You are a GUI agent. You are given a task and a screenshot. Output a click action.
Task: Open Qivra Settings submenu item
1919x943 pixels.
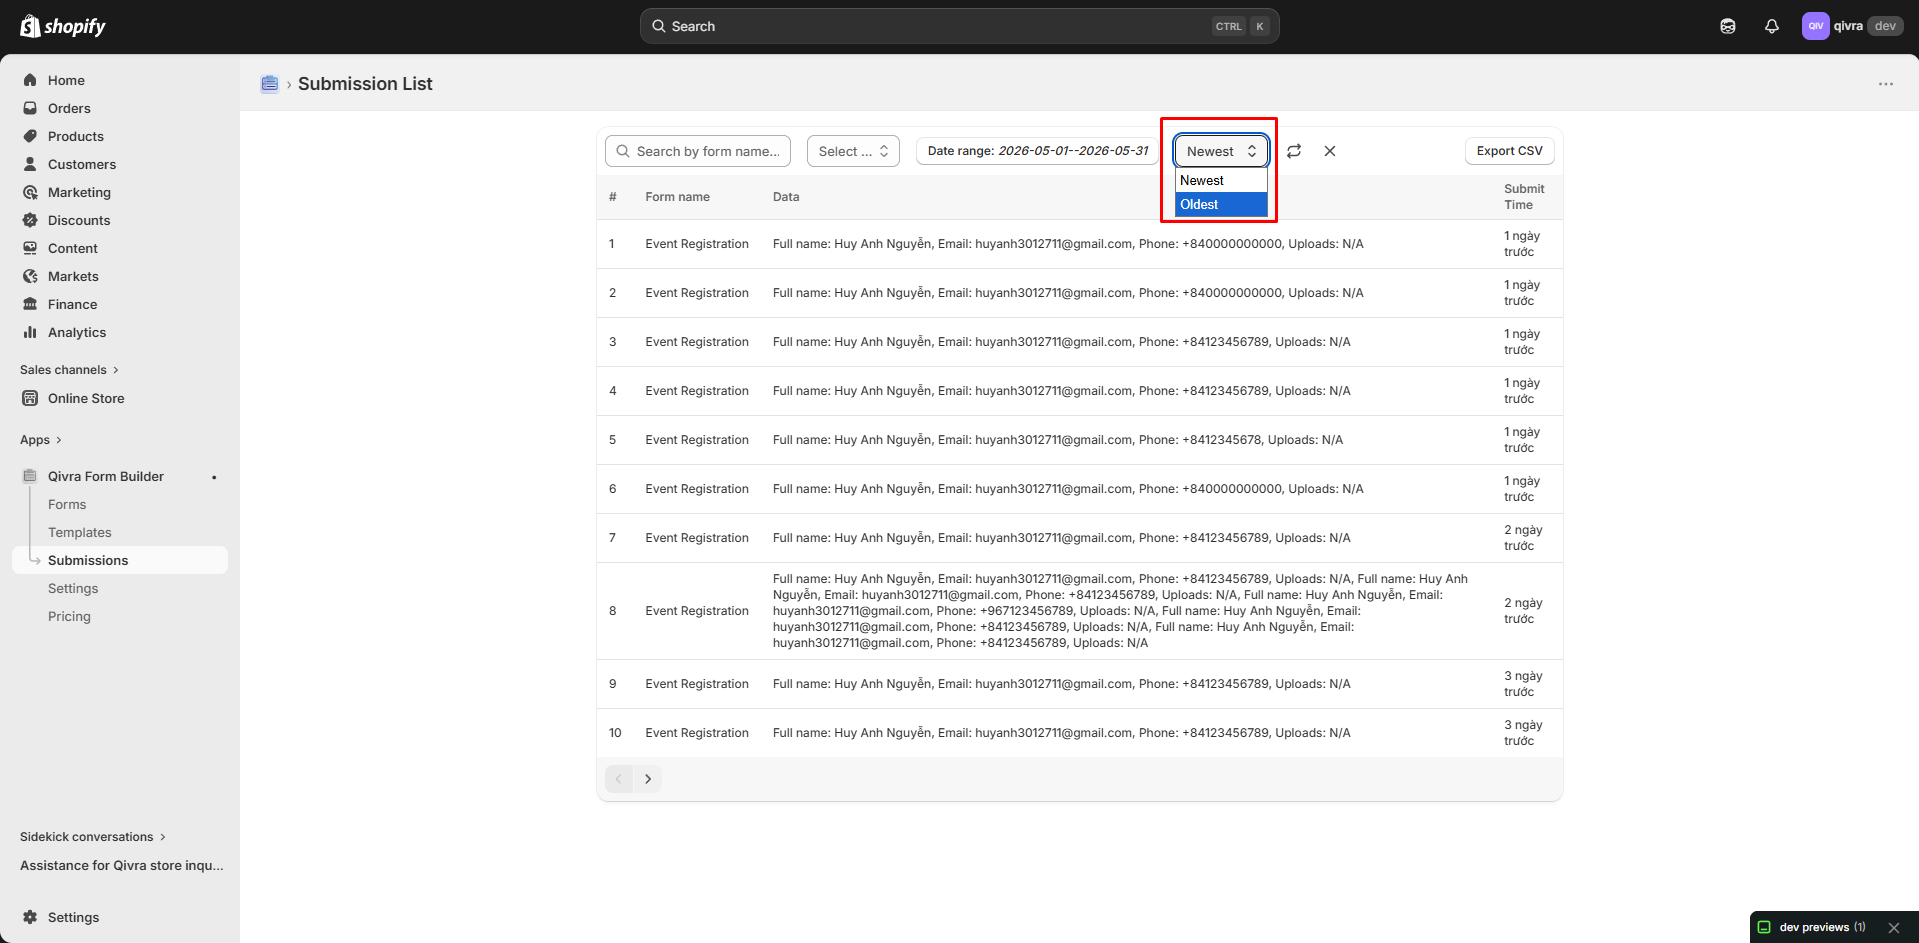point(73,588)
